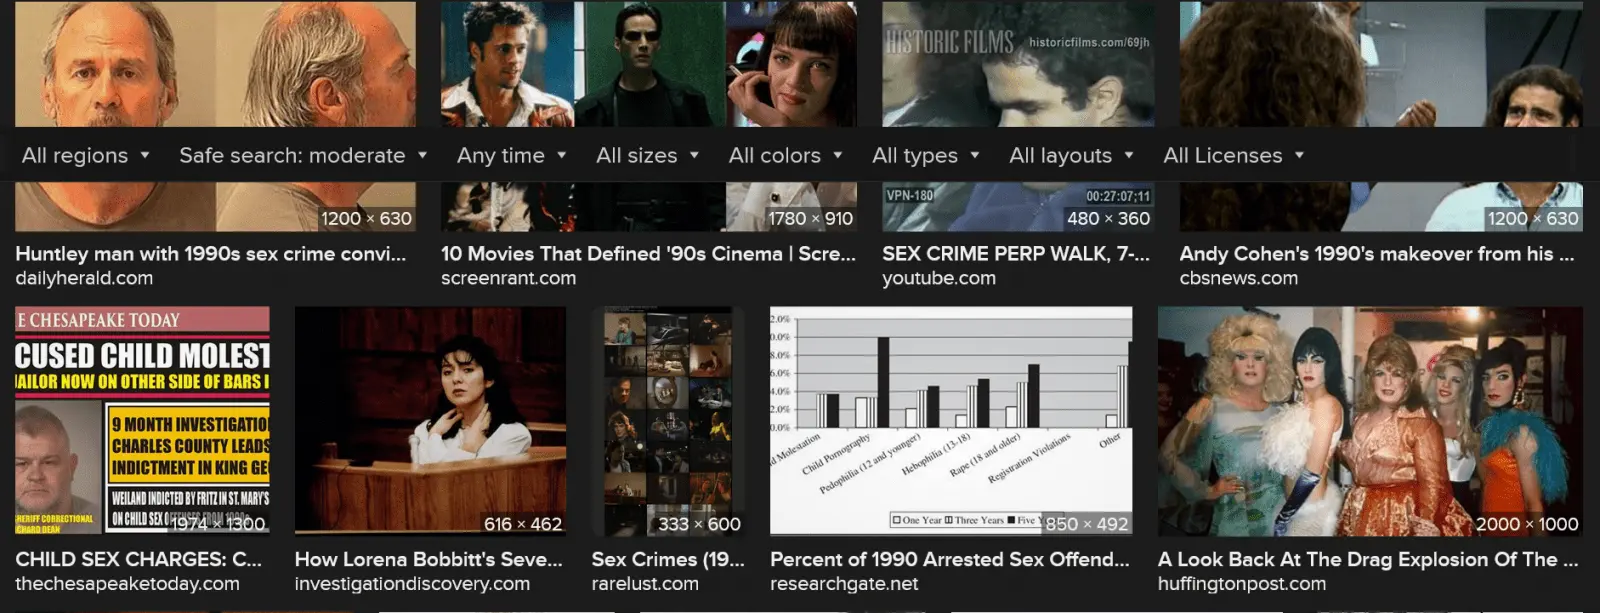Screen dimensions: 1600x613
Task: Expand the All types dropdown
Action: (925, 155)
